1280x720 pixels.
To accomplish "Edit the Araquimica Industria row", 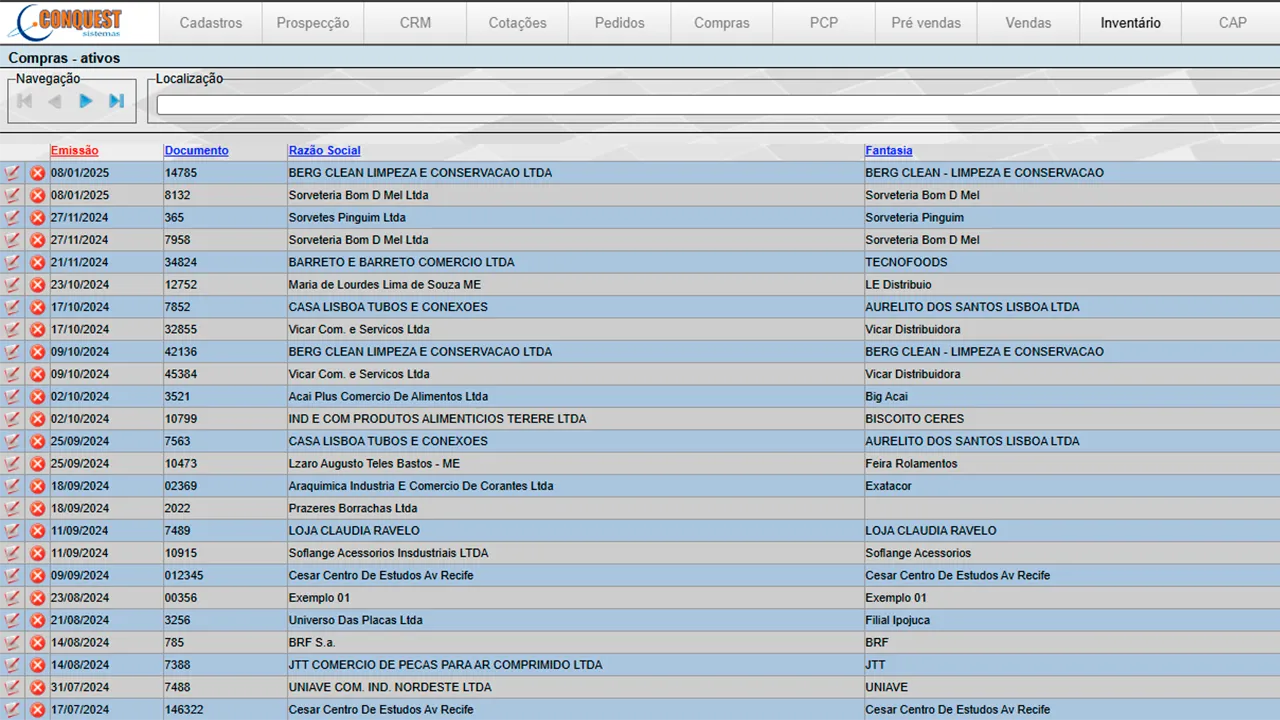I will tap(12, 486).
